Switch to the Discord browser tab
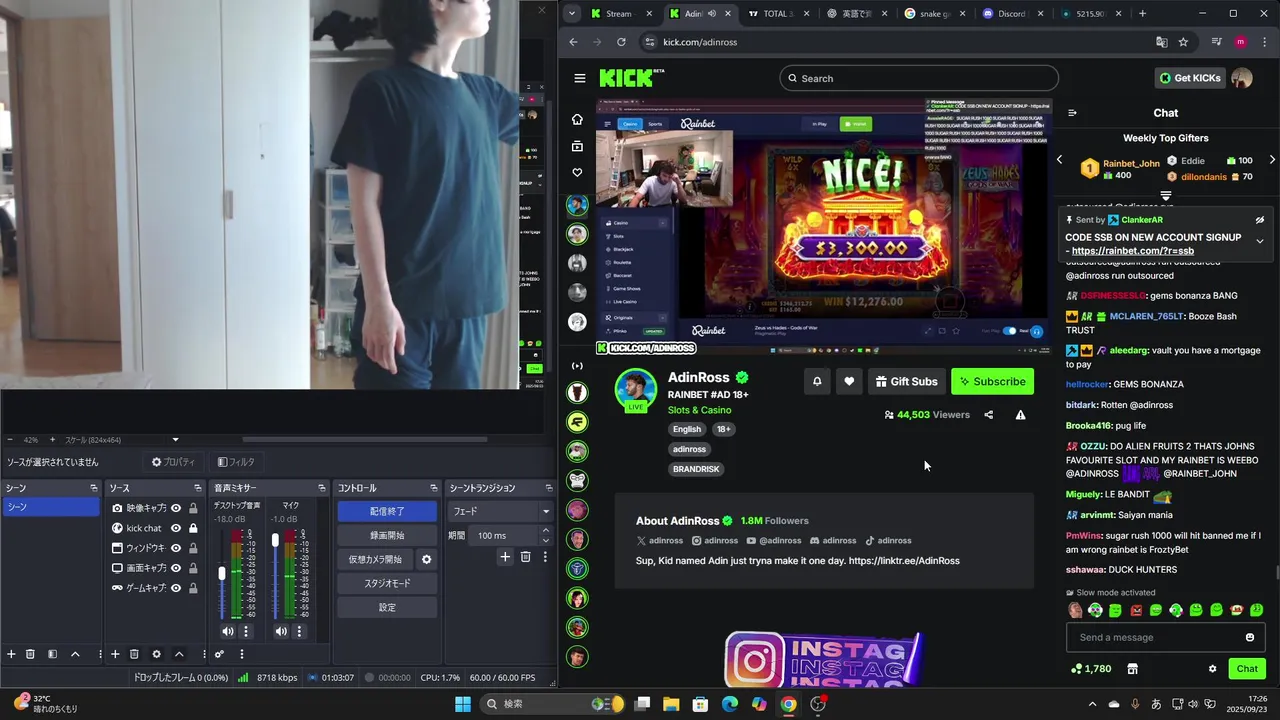The image size is (1280, 720). point(1013,14)
